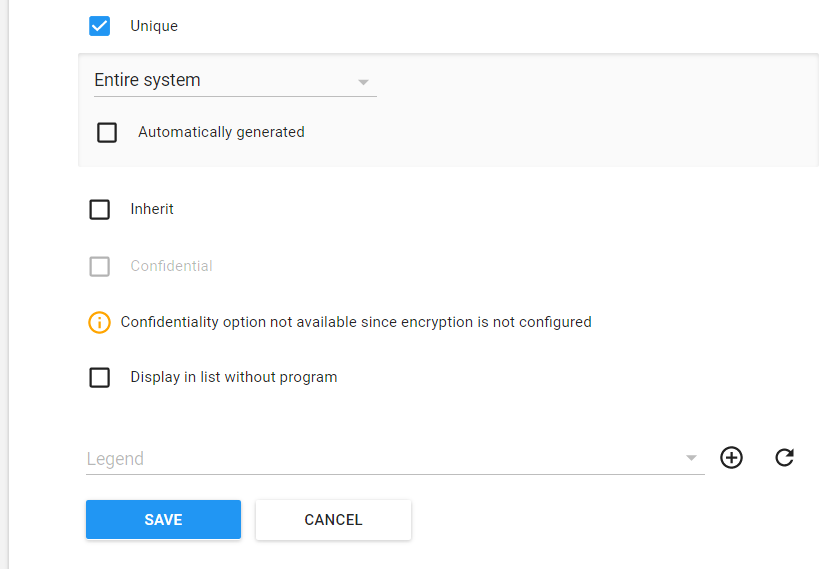Check the Display in list without program box

(x=99, y=378)
